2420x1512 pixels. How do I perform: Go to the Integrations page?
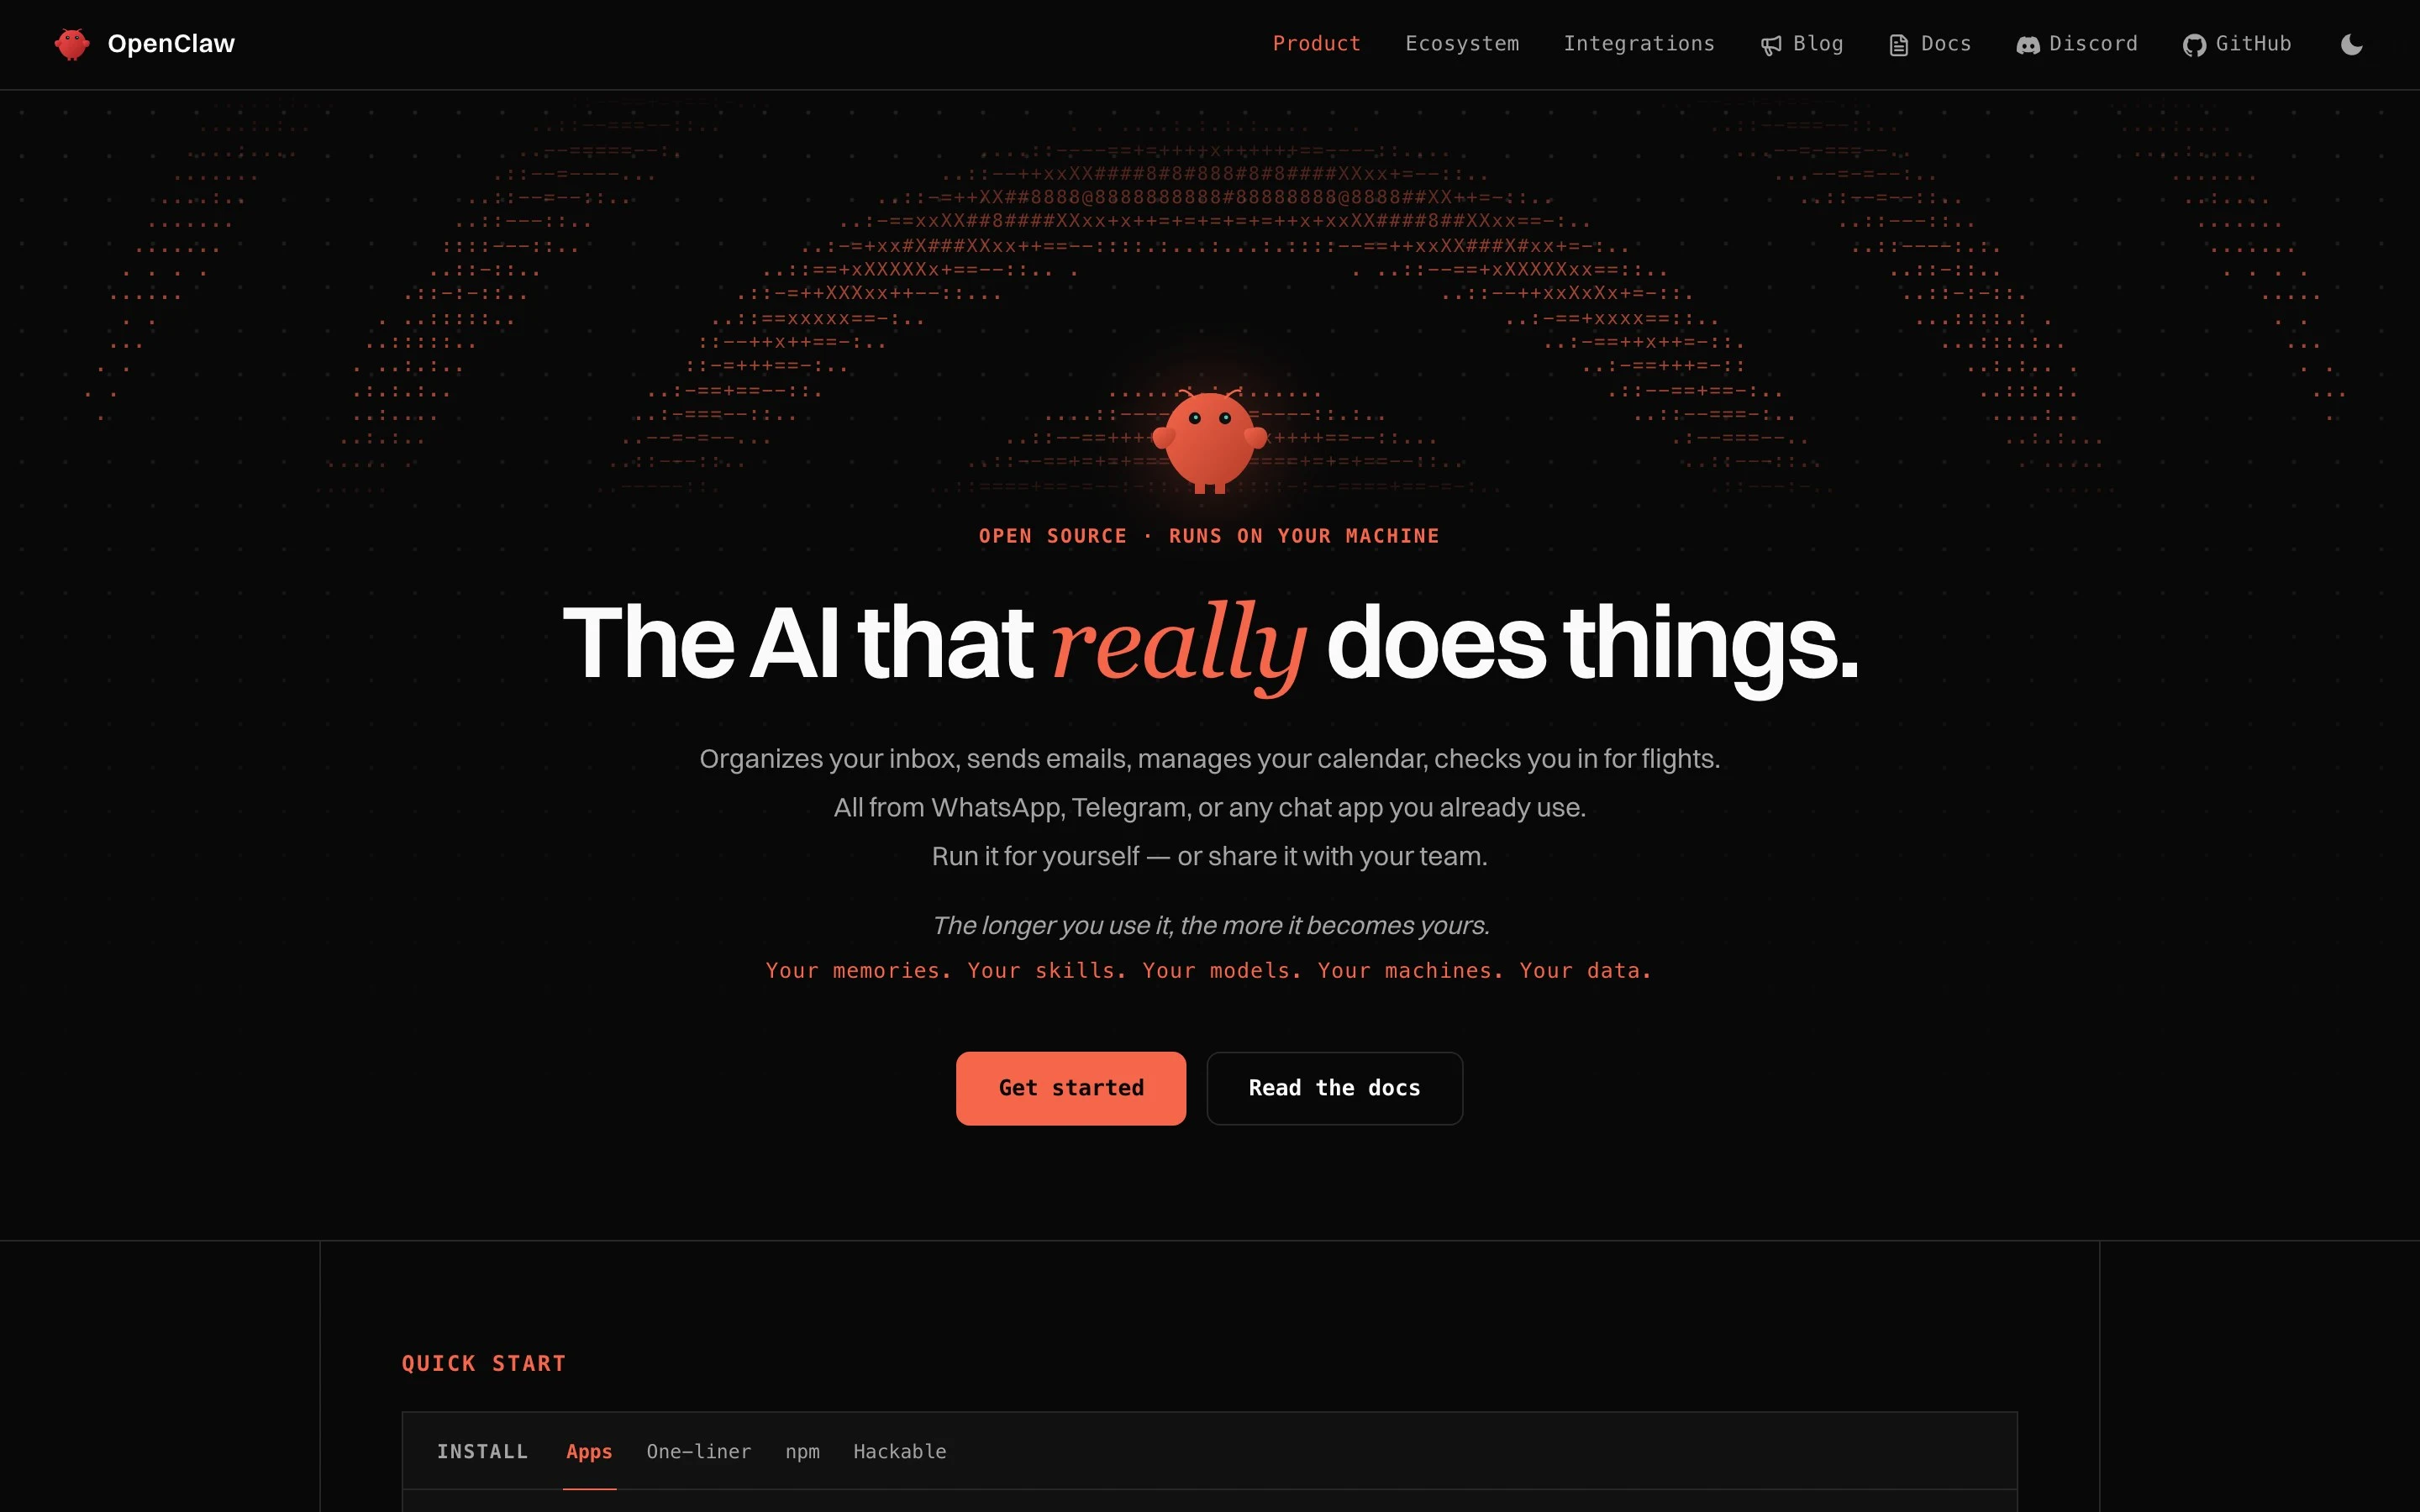(x=1639, y=44)
